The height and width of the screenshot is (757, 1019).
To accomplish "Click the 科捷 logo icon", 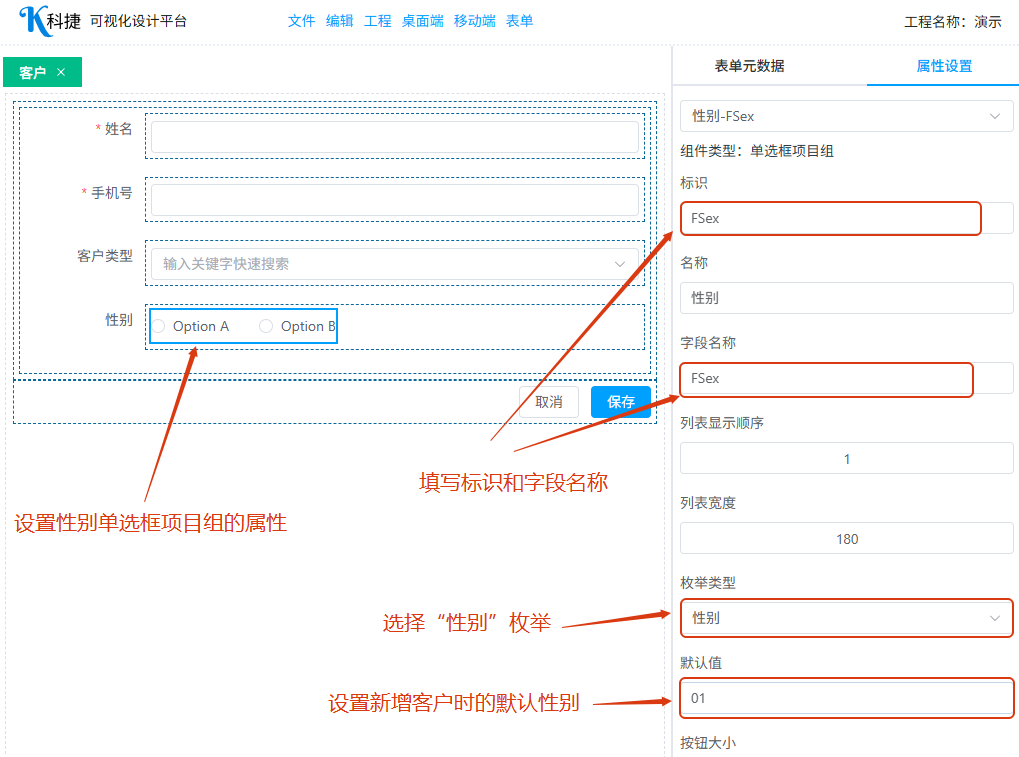I will 33,20.
